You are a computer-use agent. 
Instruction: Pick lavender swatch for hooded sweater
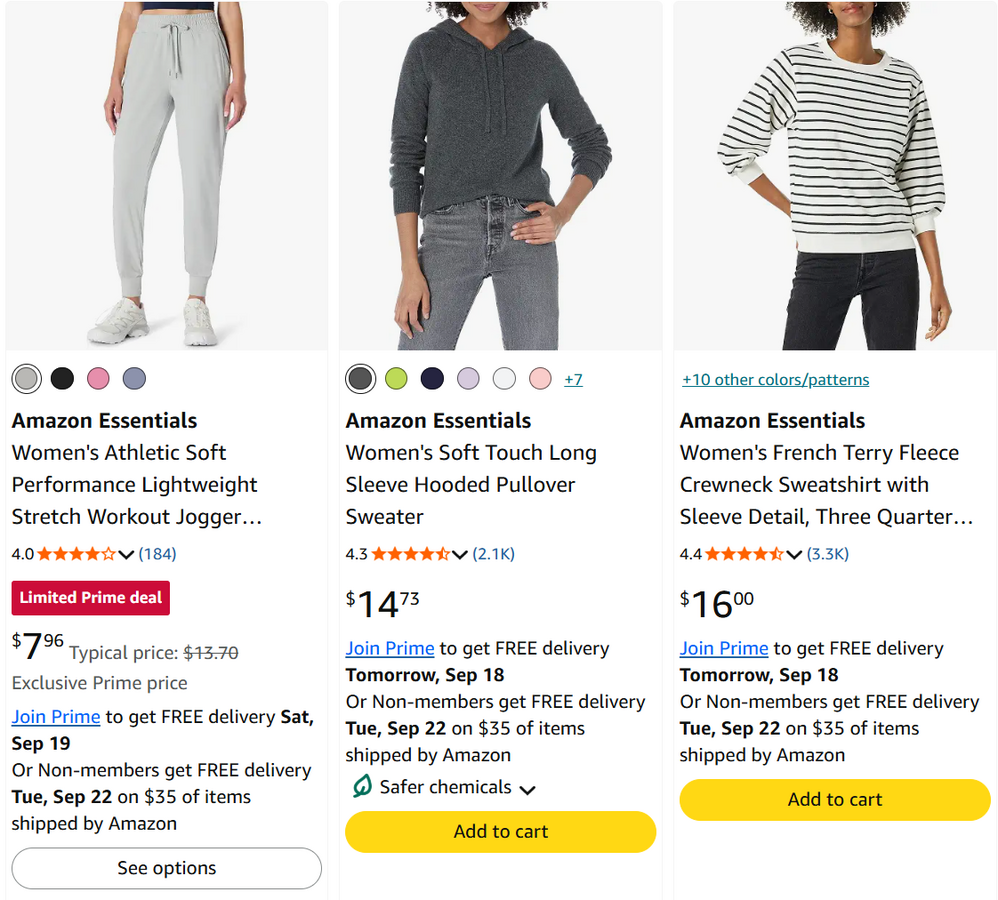pos(468,379)
